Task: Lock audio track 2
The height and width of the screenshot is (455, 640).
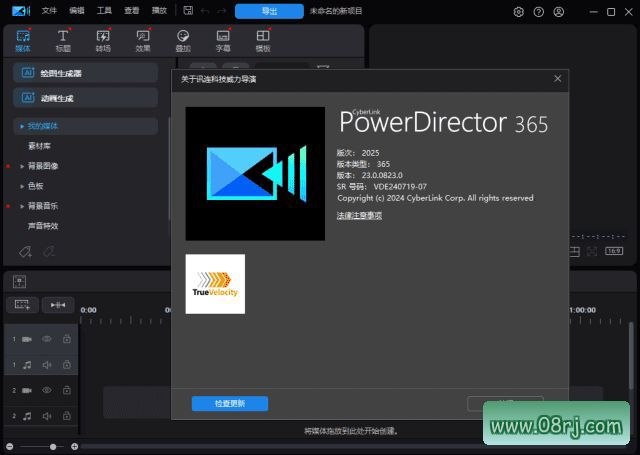Action: click(67, 416)
